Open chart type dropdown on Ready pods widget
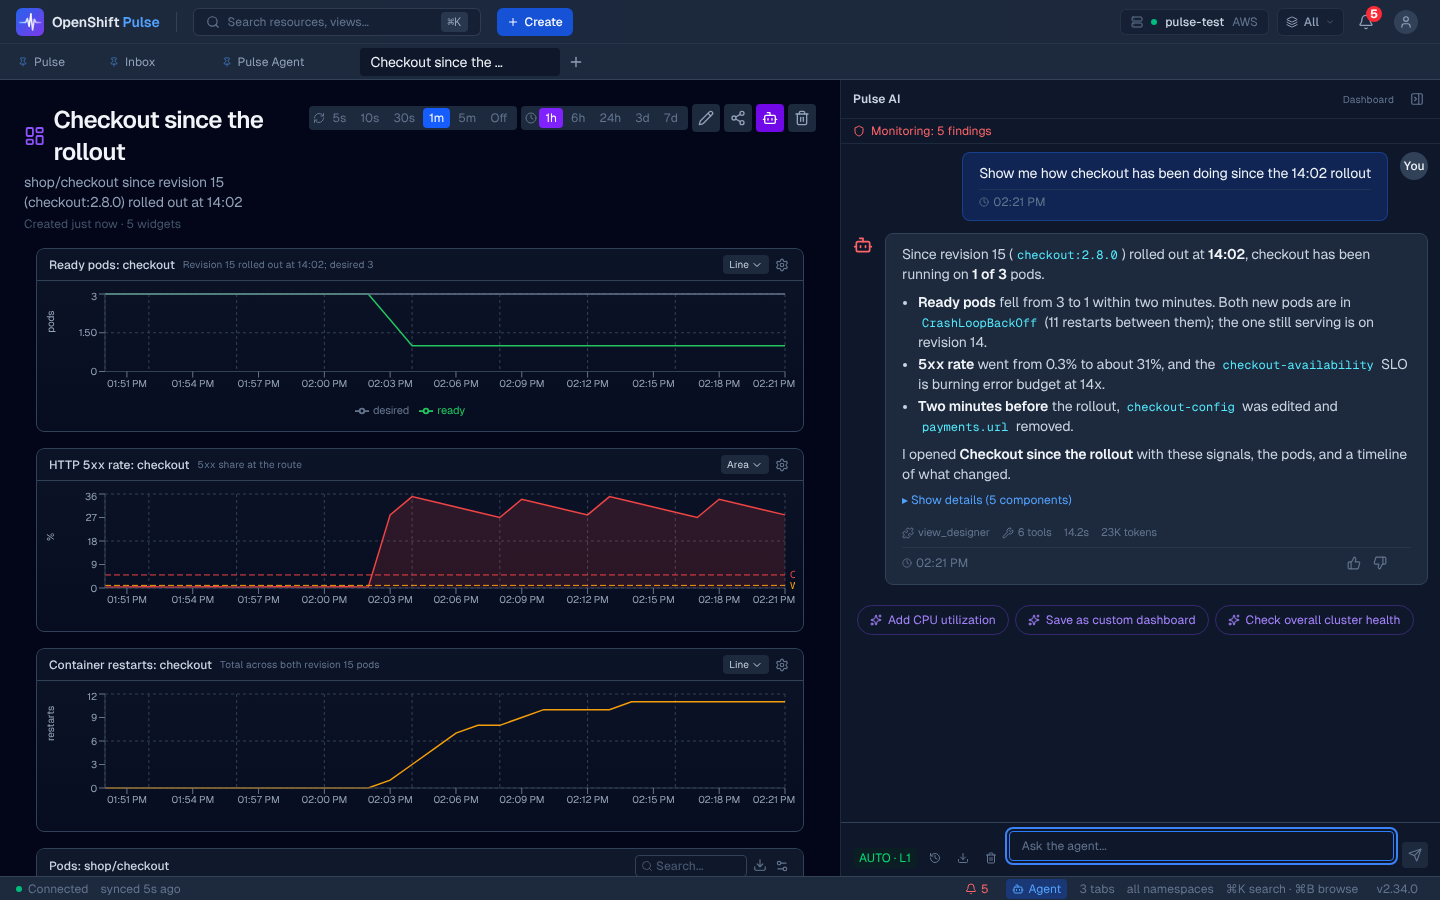The image size is (1440, 900). [745, 265]
